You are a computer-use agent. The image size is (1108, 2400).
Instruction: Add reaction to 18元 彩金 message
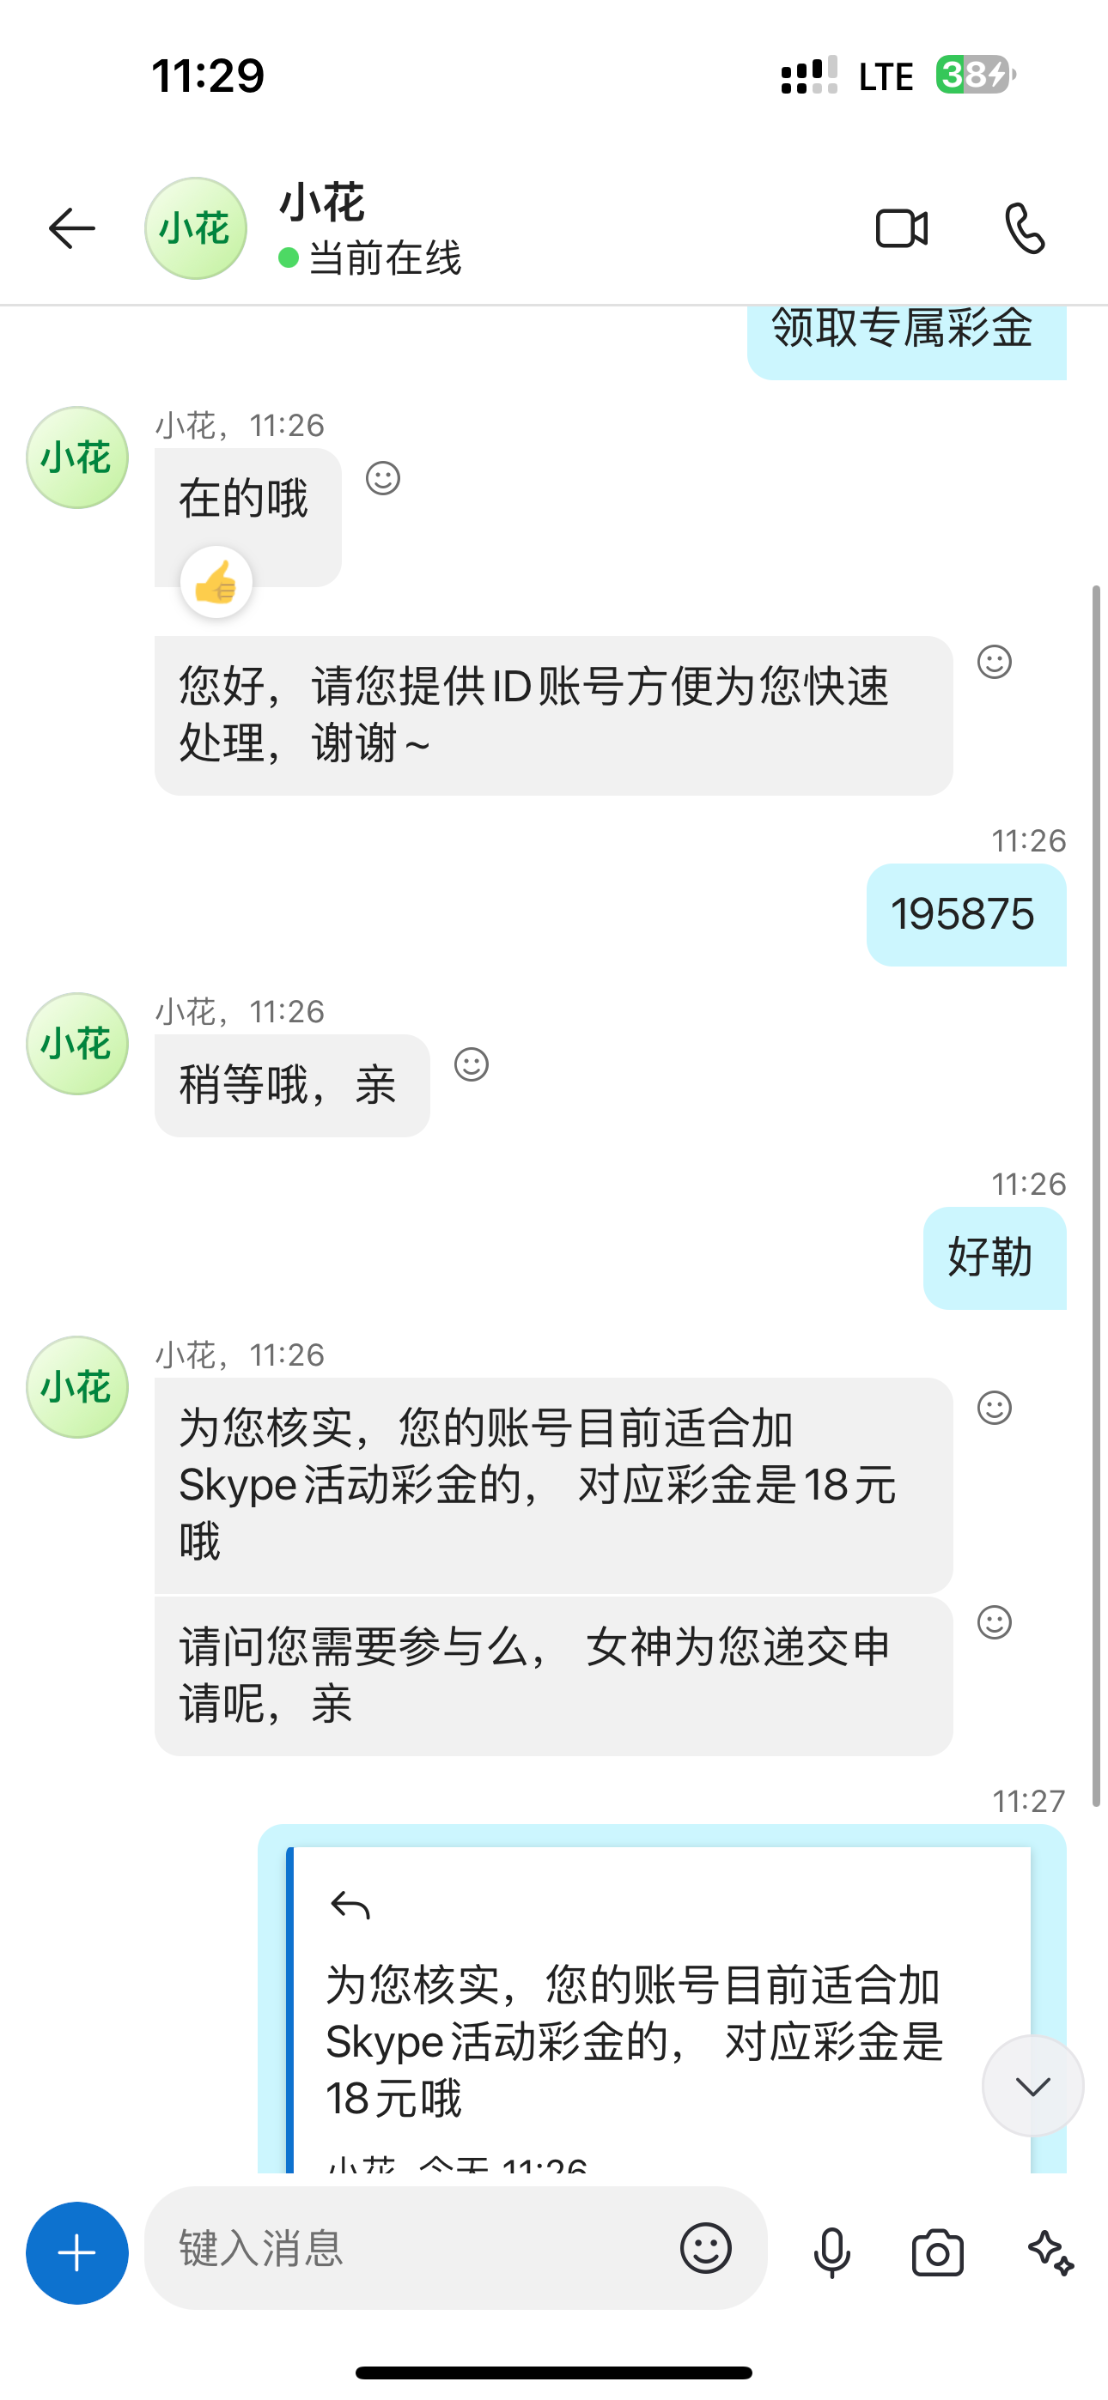click(x=994, y=1407)
